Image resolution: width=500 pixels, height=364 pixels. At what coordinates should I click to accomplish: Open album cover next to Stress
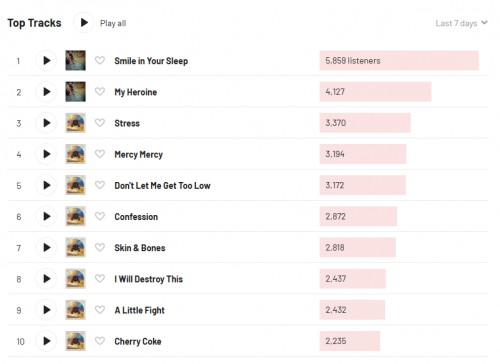[x=75, y=123]
